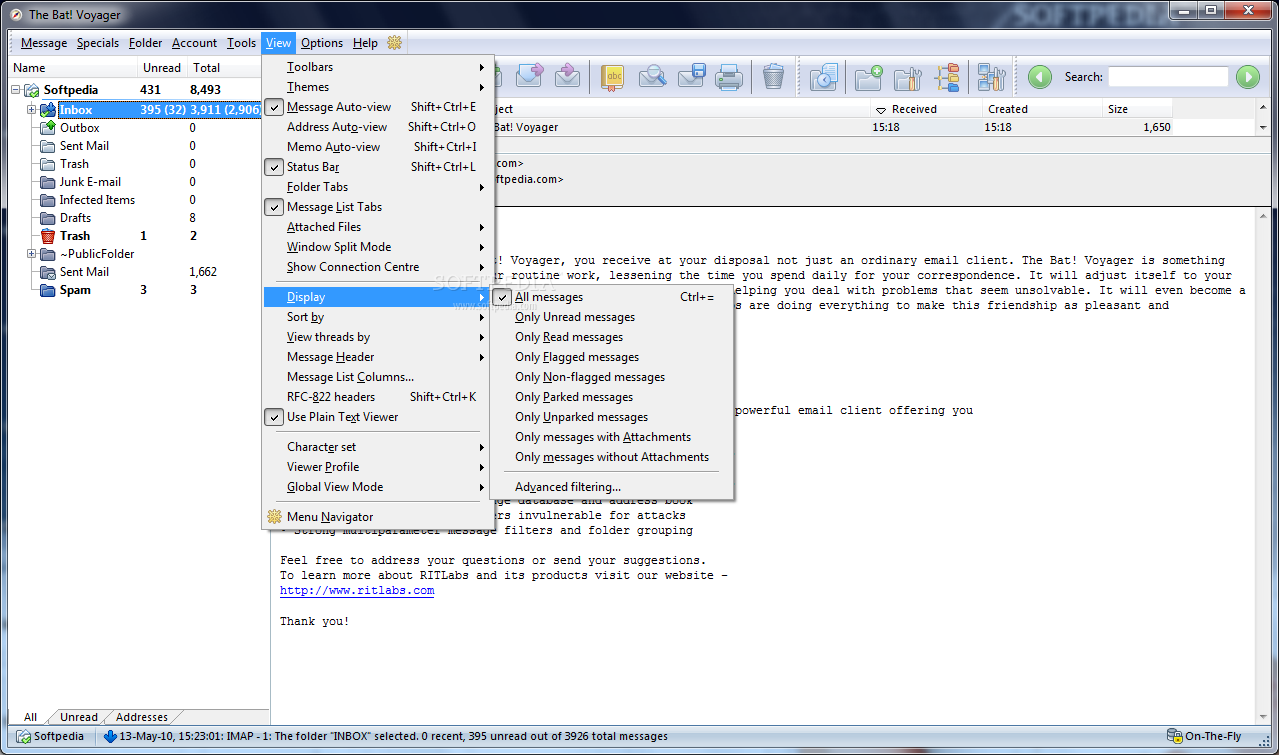Click in the Search input field

click(1168, 77)
